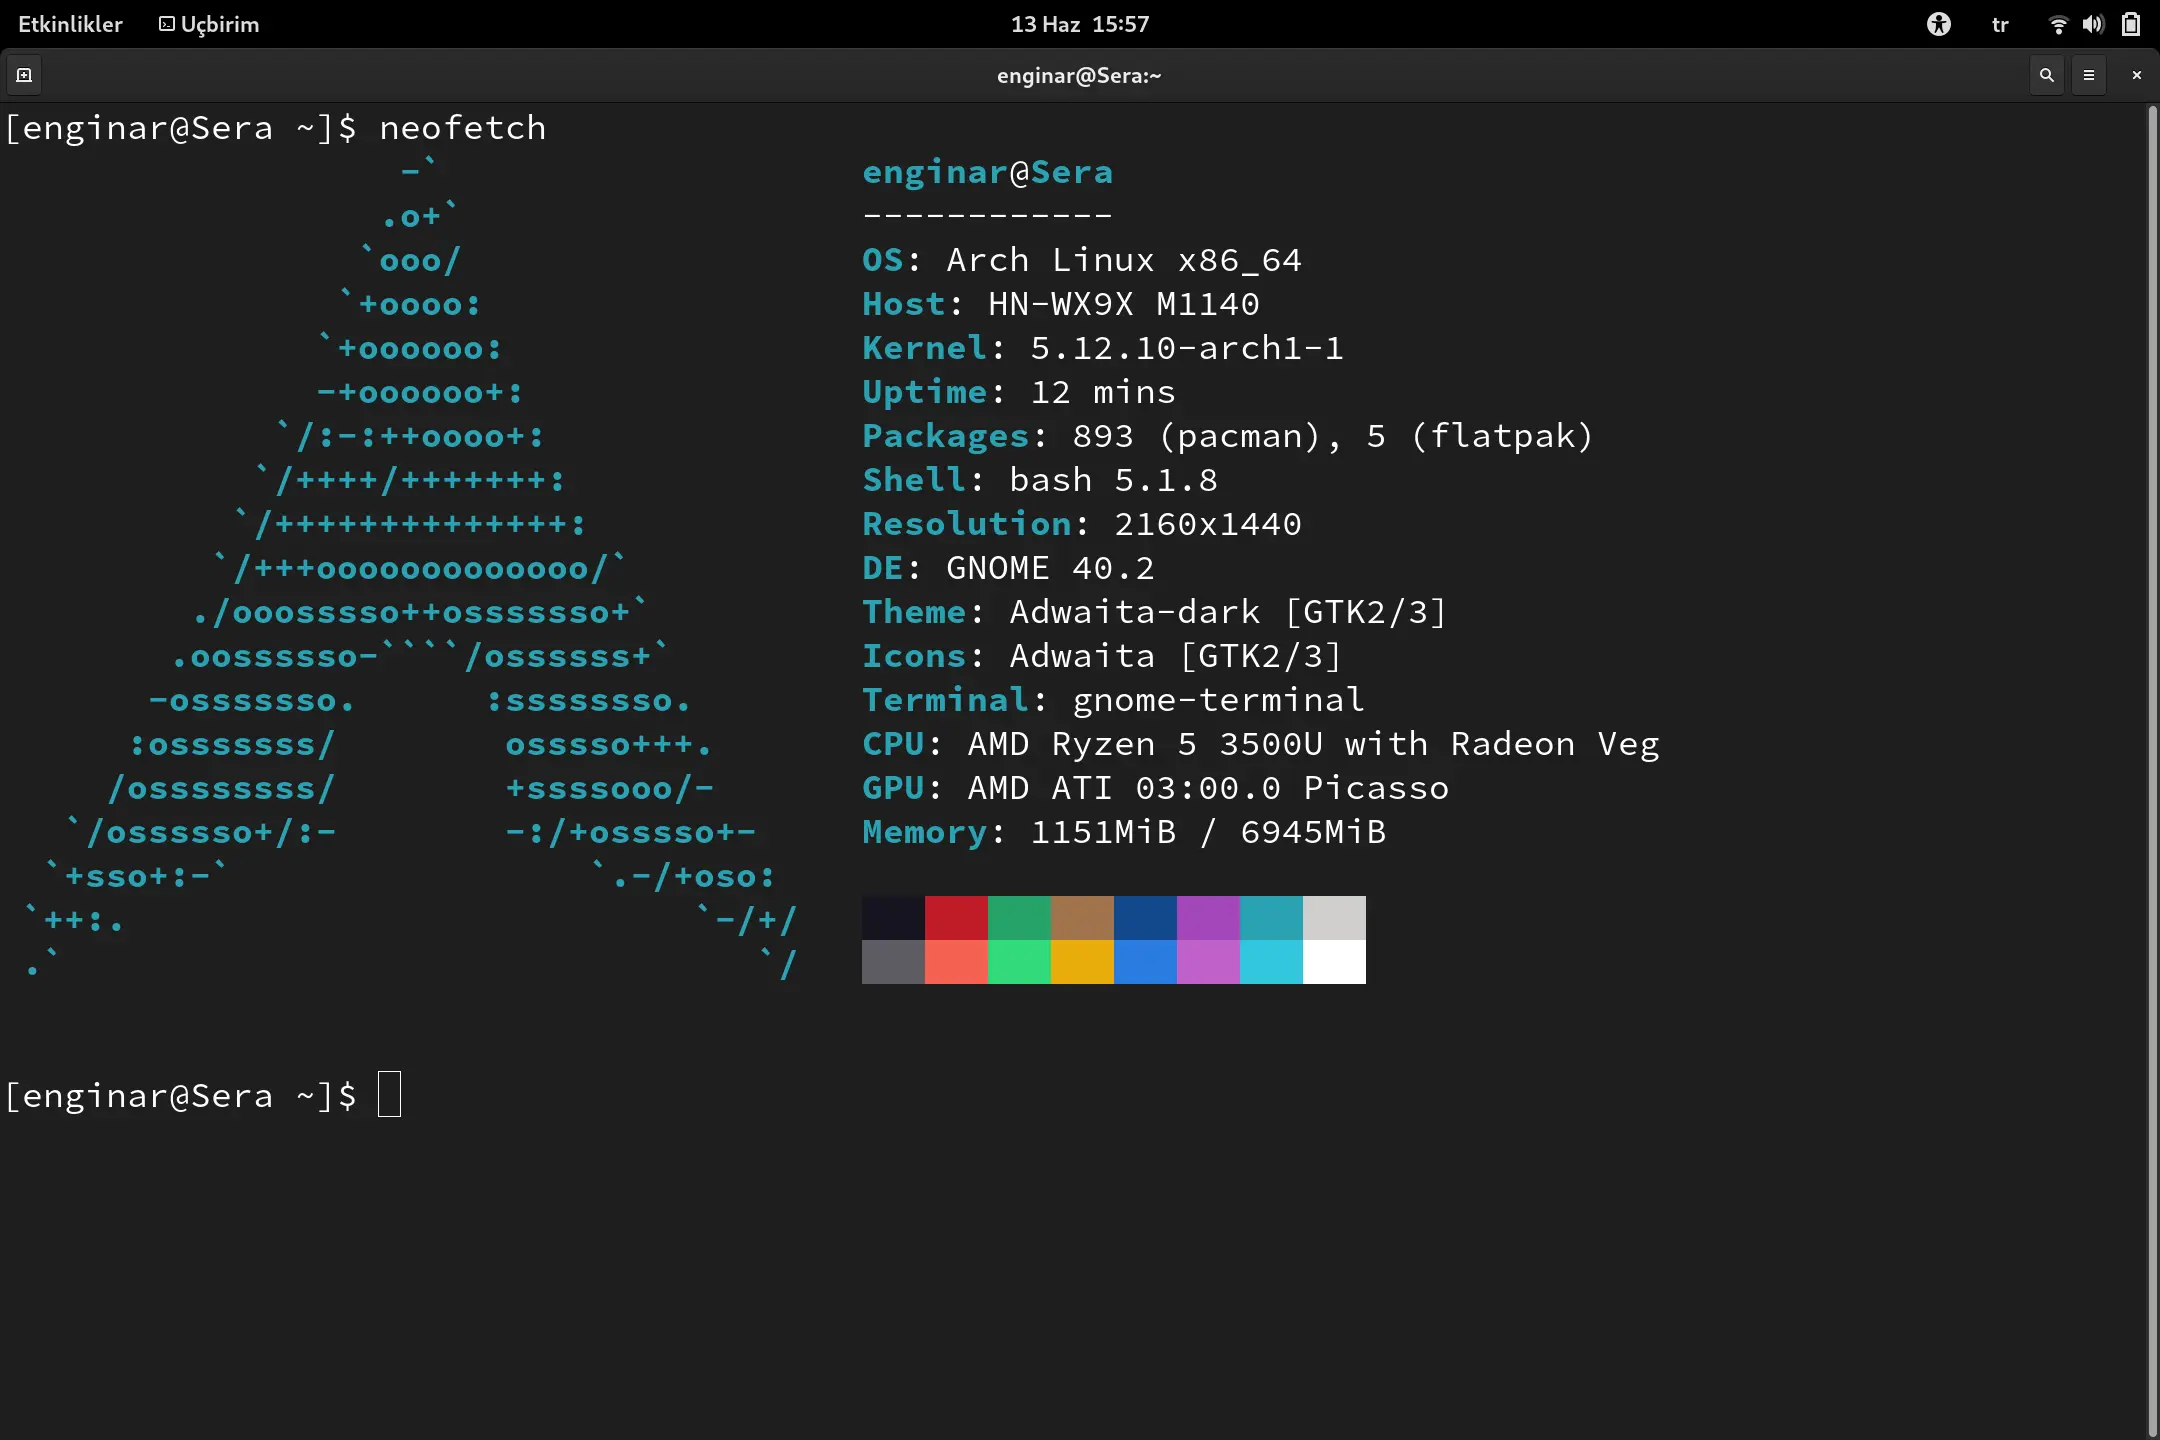Click the DE value GNOME 40.2
The height and width of the screenshot is (1440, 2160).
[x=1050, y=568]
